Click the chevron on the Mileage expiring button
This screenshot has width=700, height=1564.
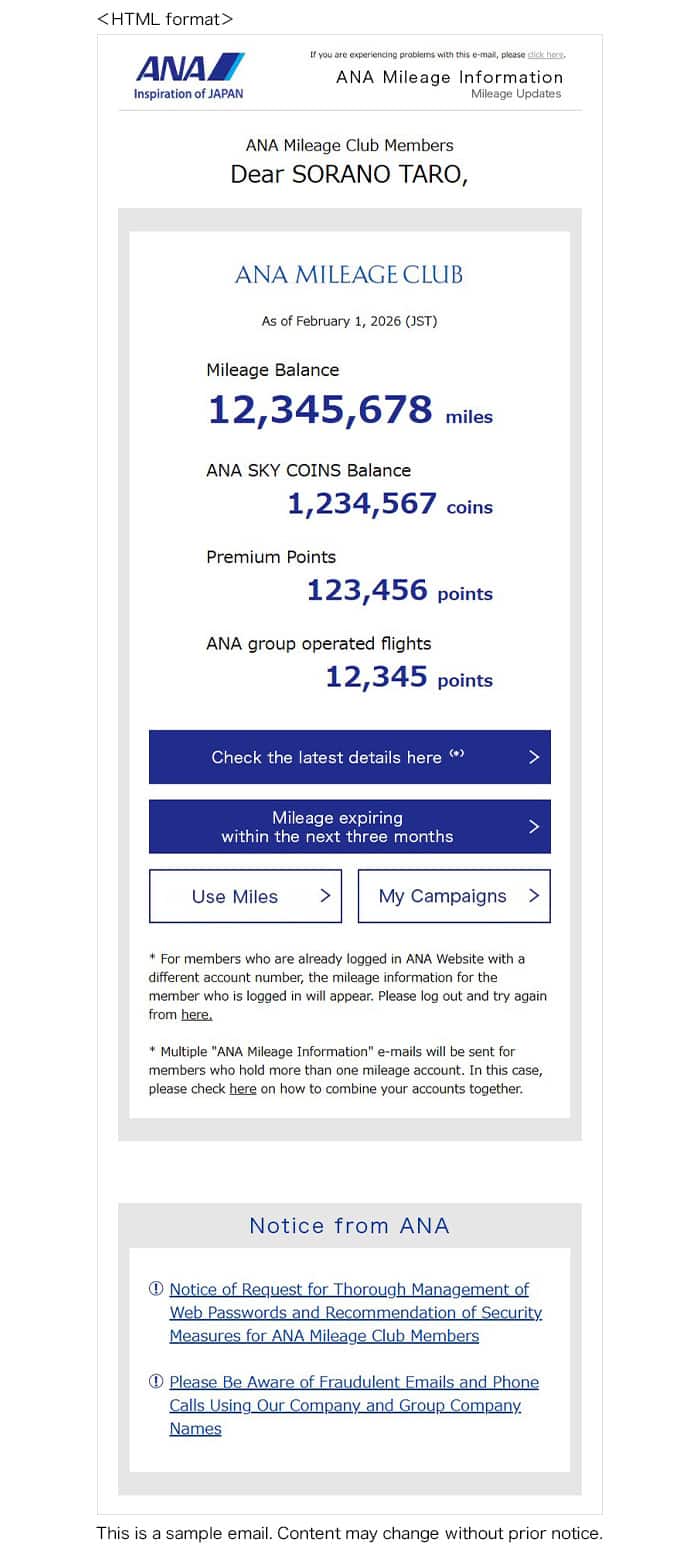point(534,827)
